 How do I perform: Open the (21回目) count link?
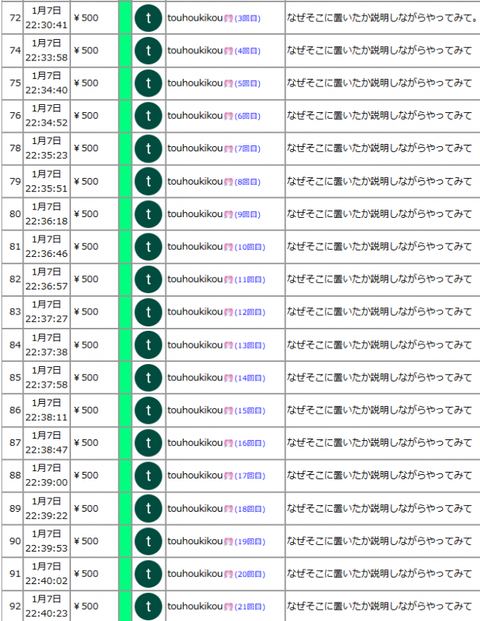[250, 607]
